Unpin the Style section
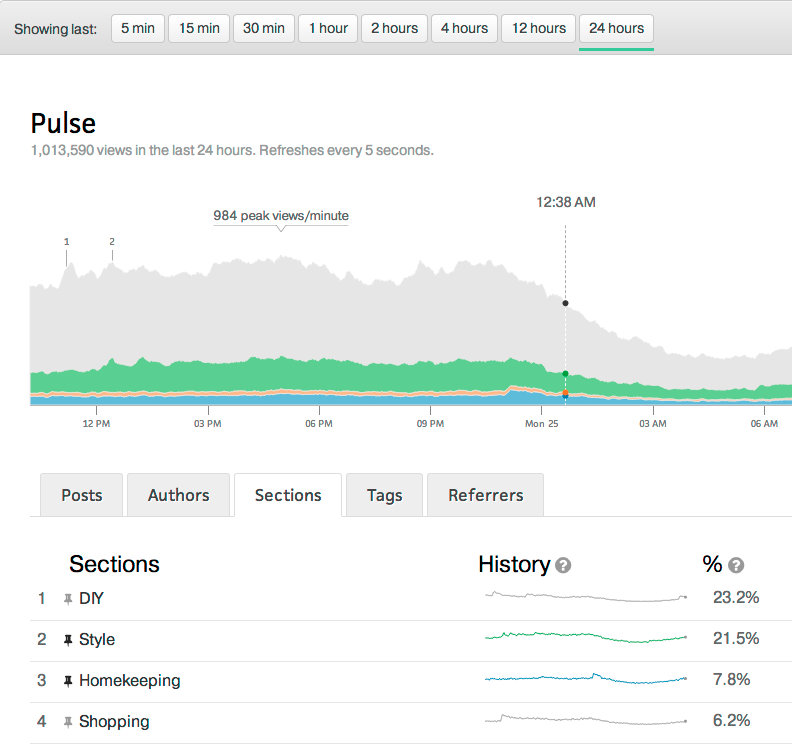This screenshot has height=745, width=792. click(68, 640)
